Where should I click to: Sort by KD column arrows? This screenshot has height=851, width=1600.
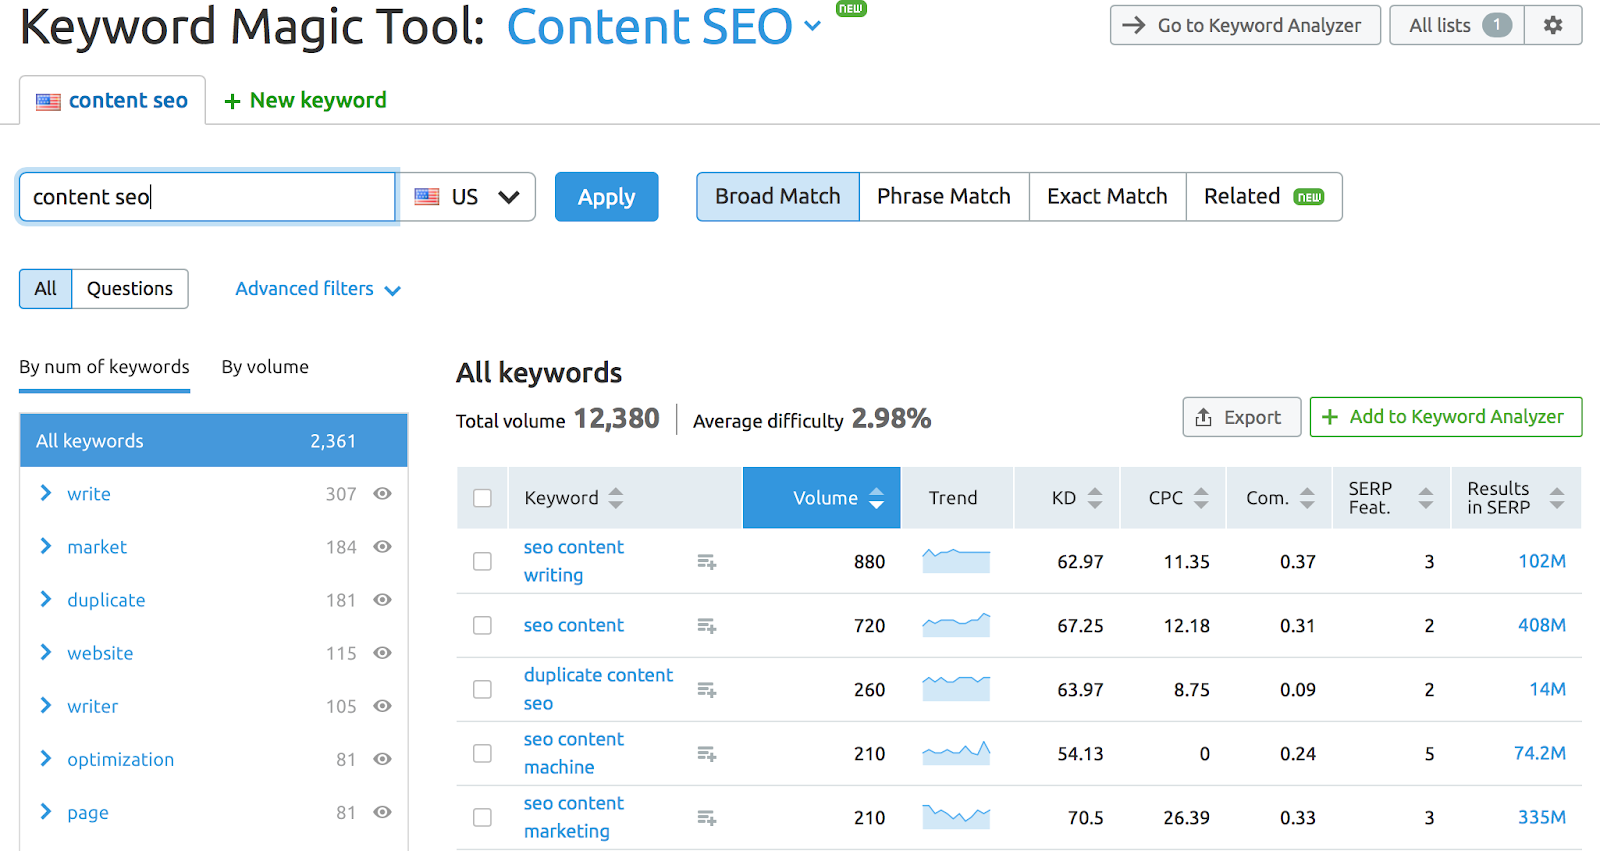tap(1095, 498)
